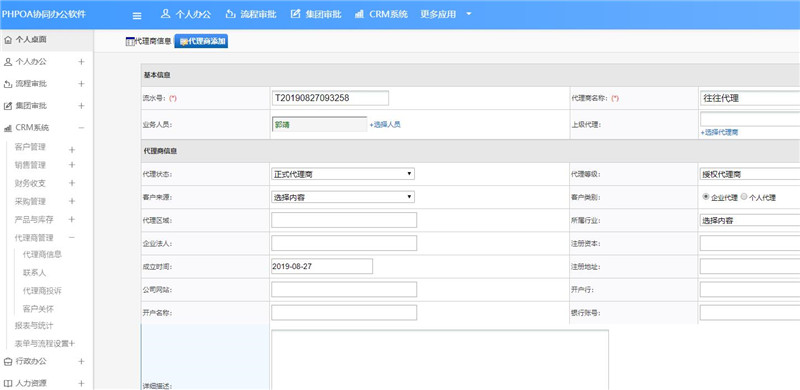Click the 业务人员 field showing 郭靖

tap(319, 125)
